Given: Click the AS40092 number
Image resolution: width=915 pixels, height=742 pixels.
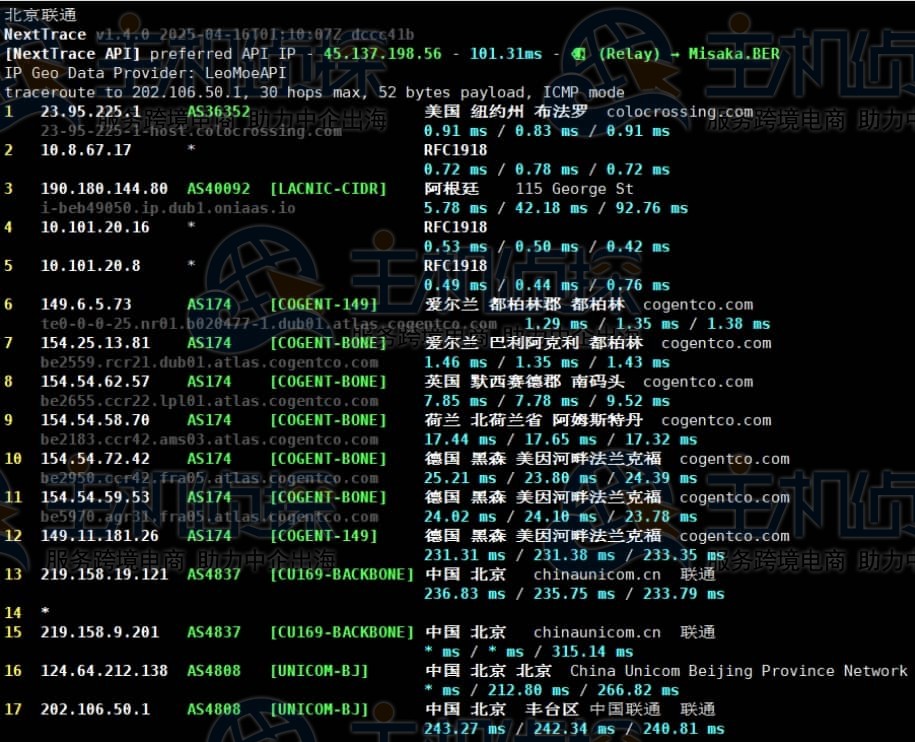Looking at the screenshot, I should [x=219, y=189].
